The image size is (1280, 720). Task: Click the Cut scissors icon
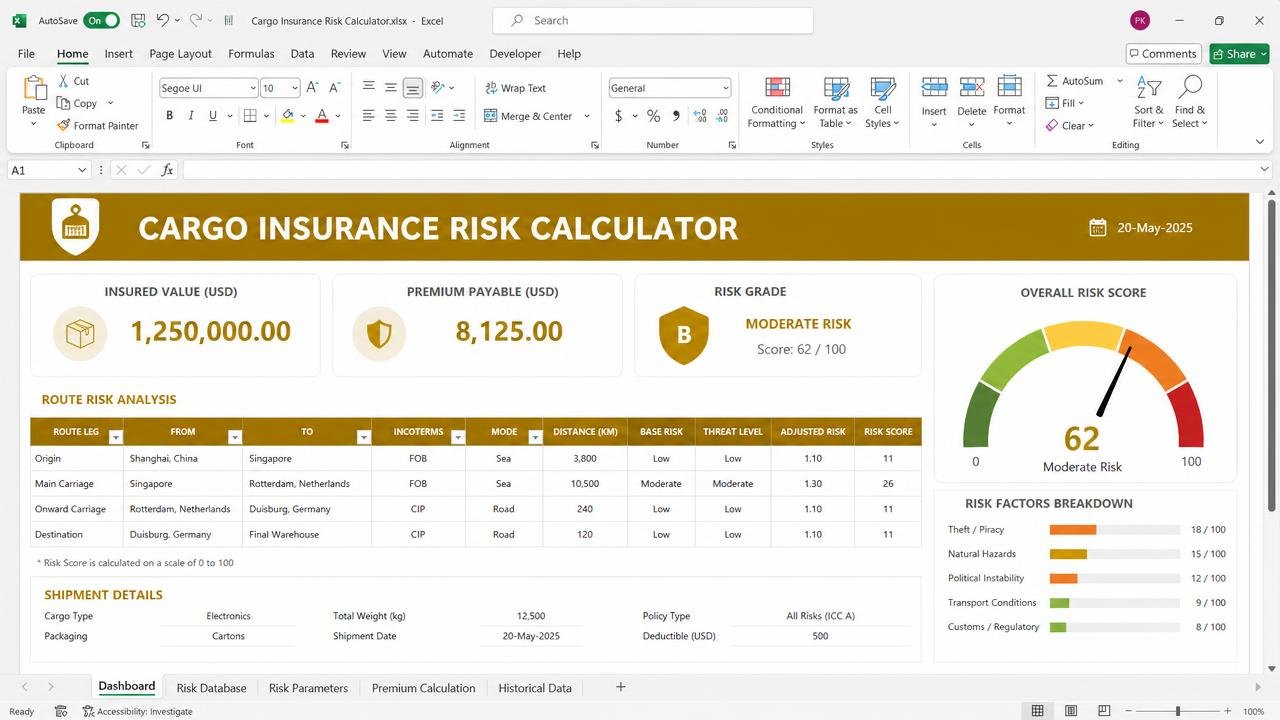(x=64, y=81)
